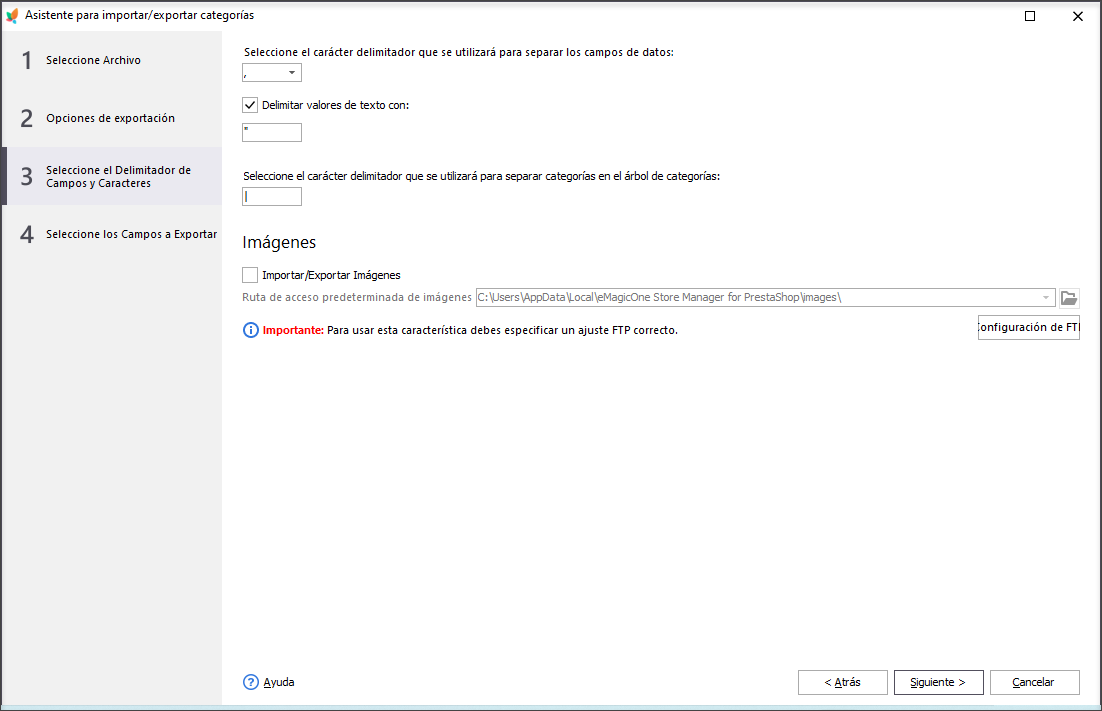Click the blue info icon beside Importante
The image size is (1102, 711).
[251, 330]
